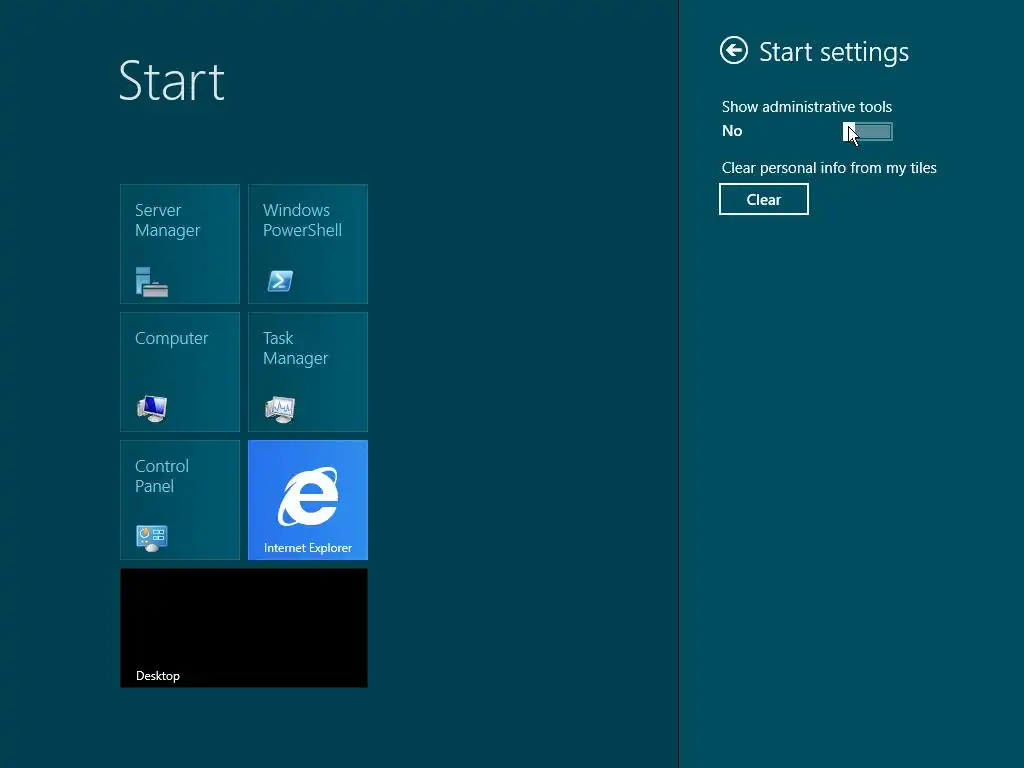Click the Show administrative tools label
The height and width of the screenshot is (768, 1024).
pyautogui.click(x=807, y=106)
